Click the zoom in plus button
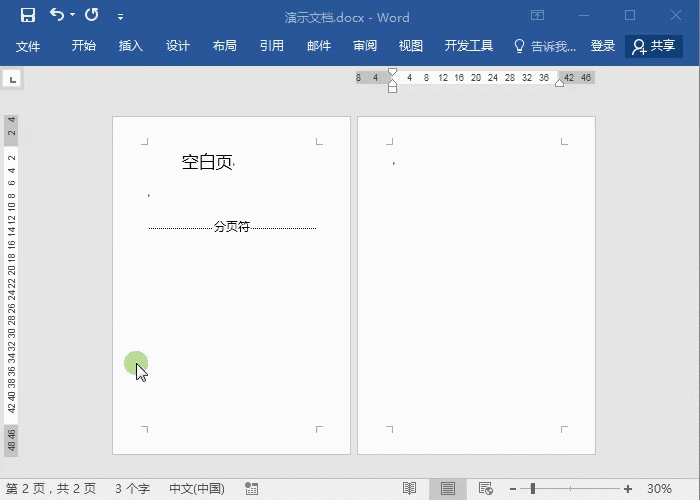This screenshot has width=700, height=500. click(628, 489)
